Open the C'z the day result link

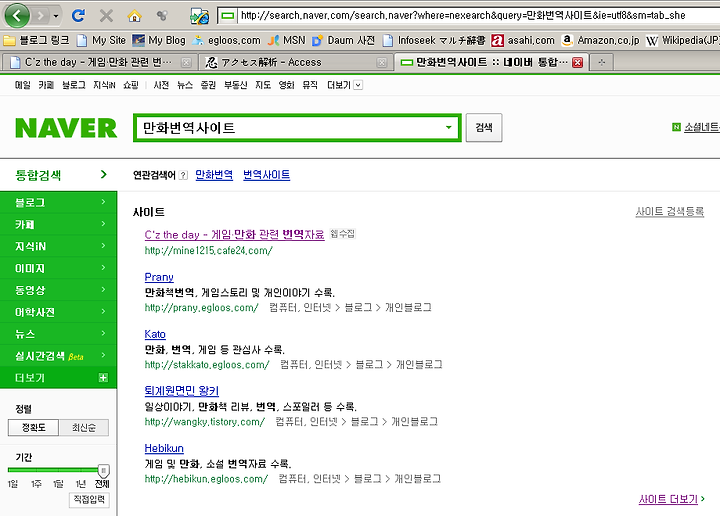235,235
